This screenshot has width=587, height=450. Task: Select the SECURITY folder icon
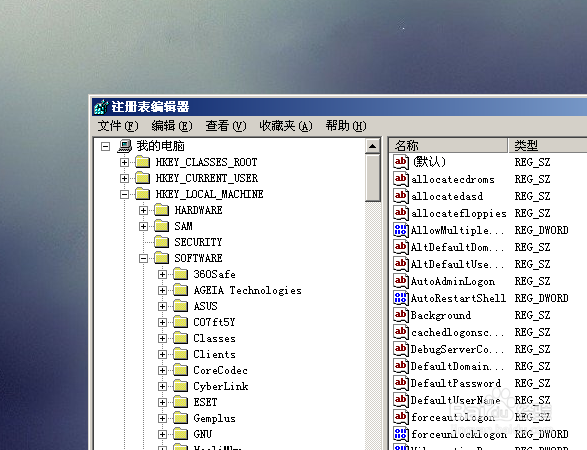(161, 242)
